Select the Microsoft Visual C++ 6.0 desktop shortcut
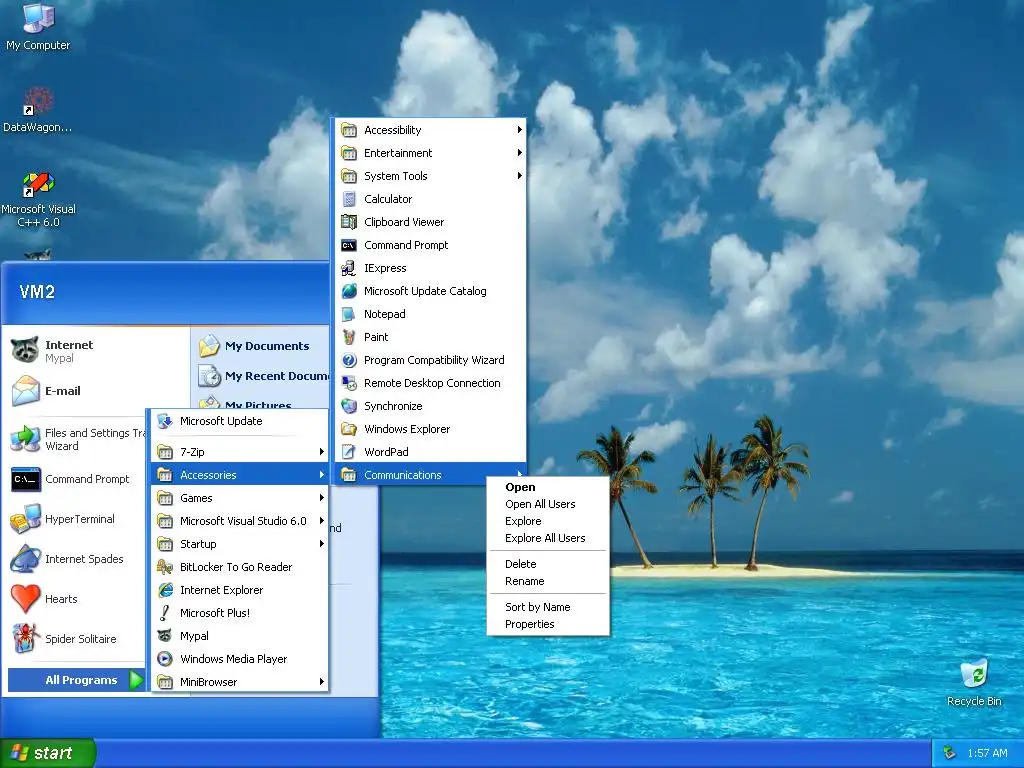The width and height of the screenshot is (1024, 768). (39, 185)
